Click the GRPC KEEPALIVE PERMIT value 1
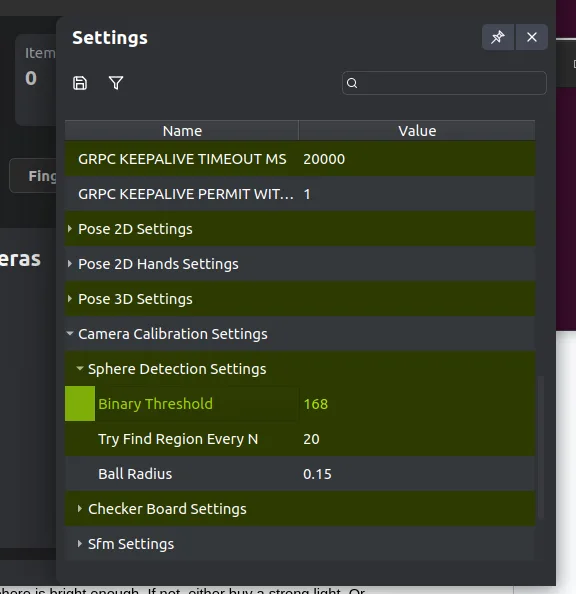Viewport: 576px width, 594px height. click(307, 194)
